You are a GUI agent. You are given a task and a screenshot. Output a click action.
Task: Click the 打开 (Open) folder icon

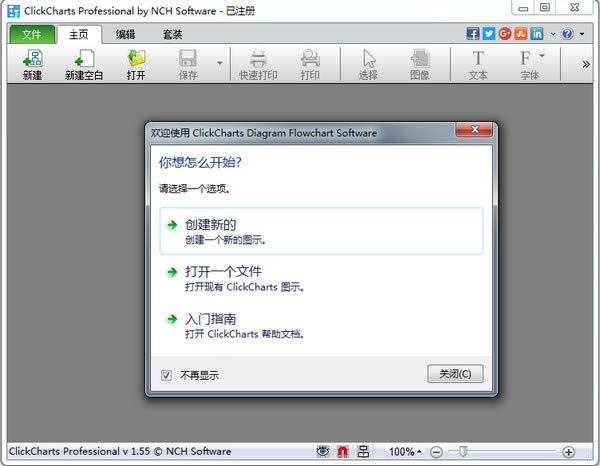(x=137, y=59)
